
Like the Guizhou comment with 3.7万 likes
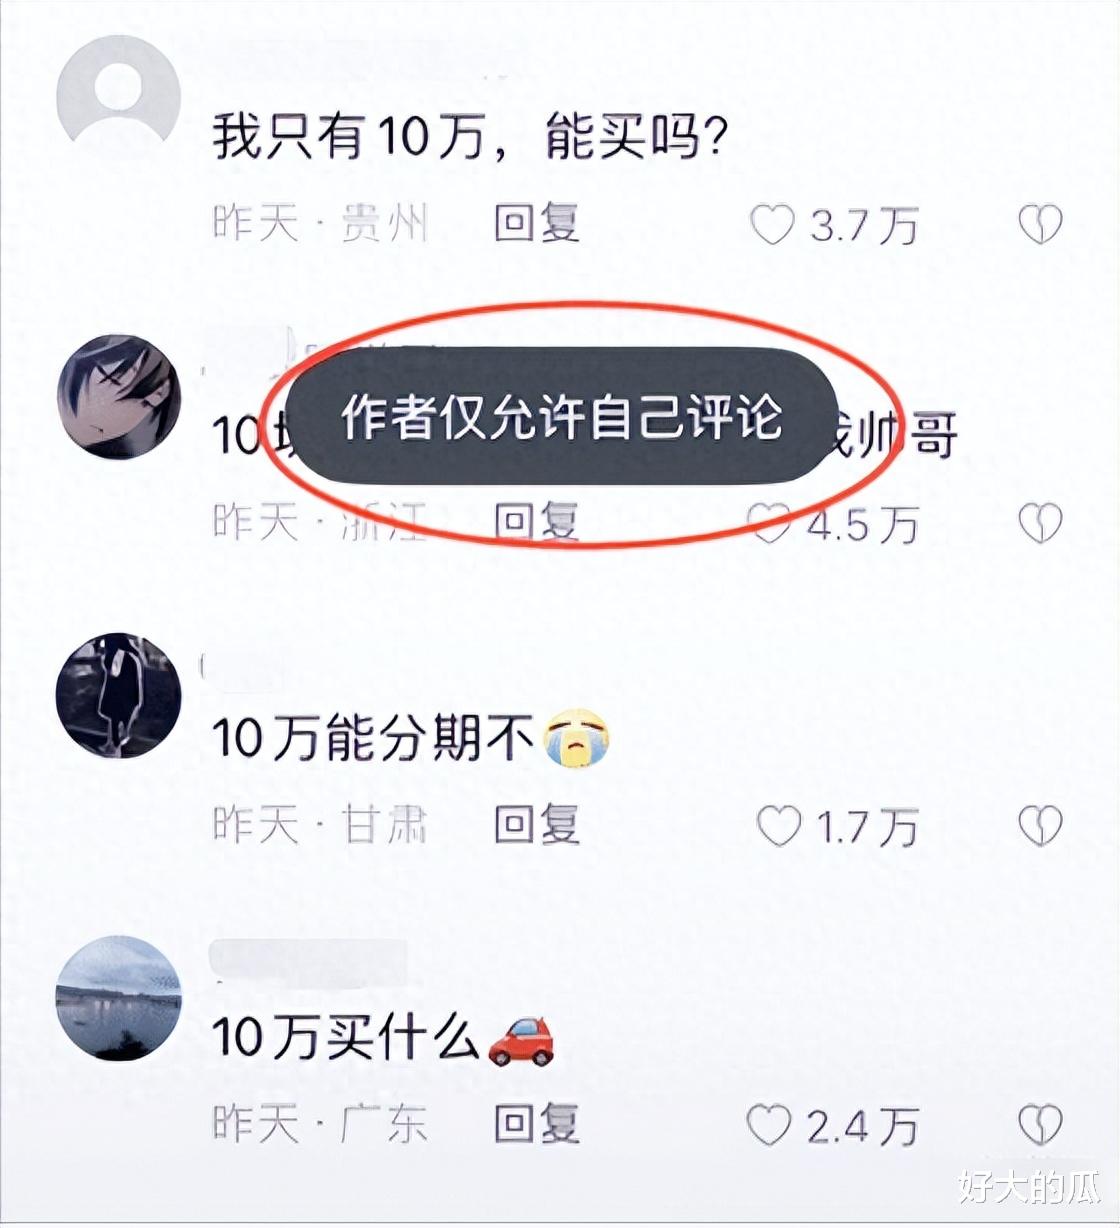coord(772,225)
